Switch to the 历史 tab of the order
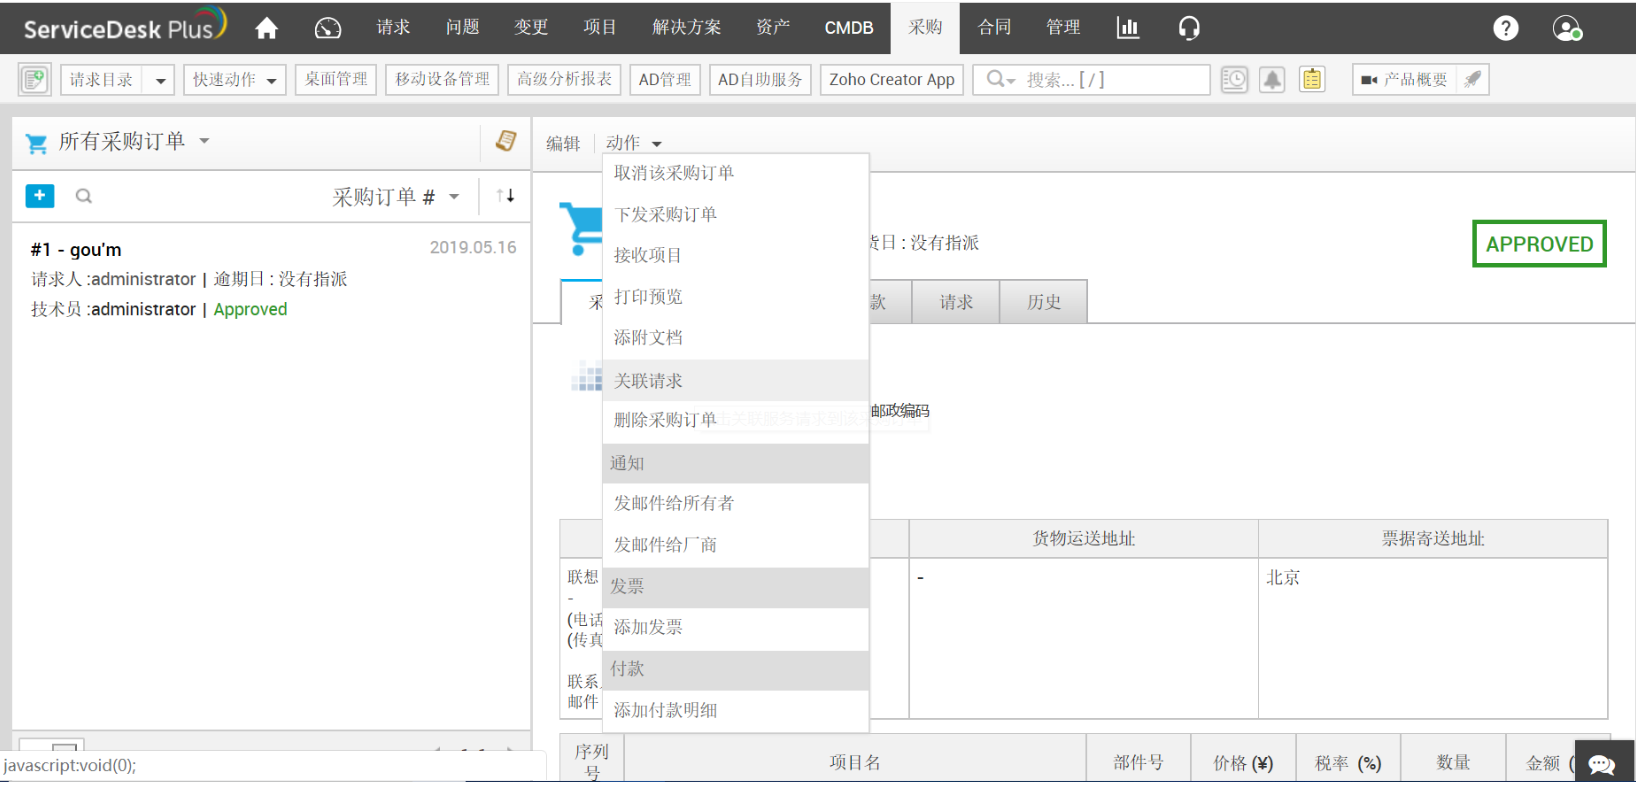The width and height of the screenshot is (1636, 798). (1043, 302)
